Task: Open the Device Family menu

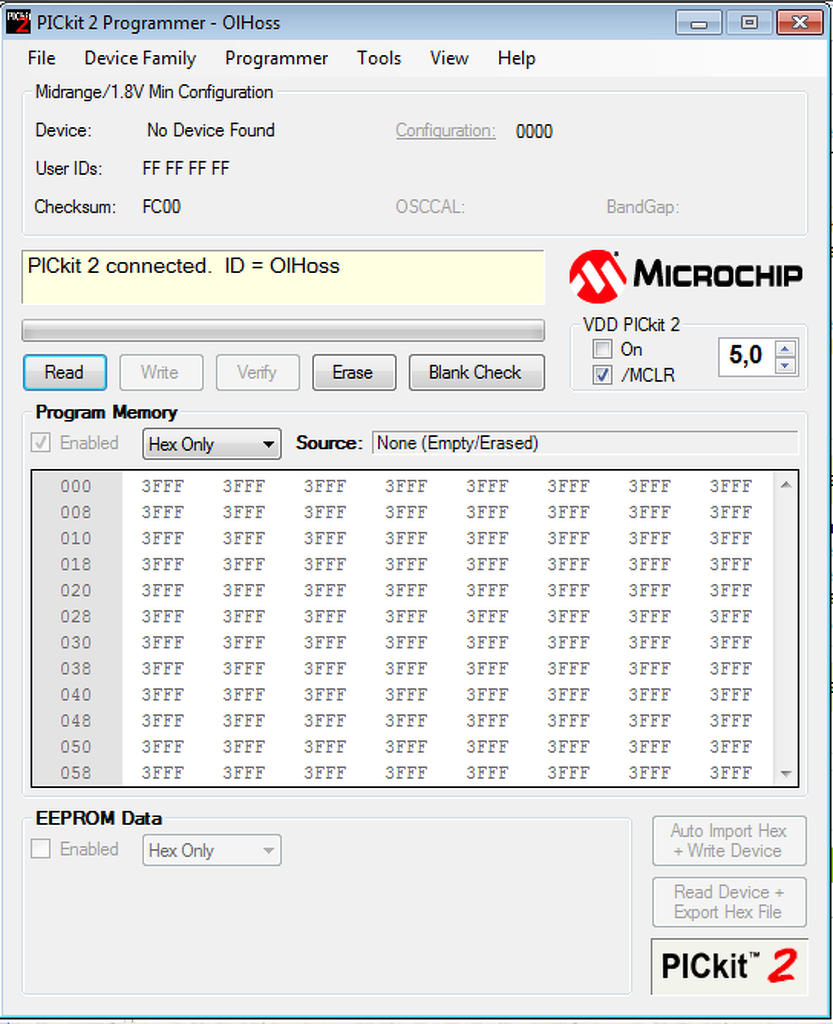Action: click(140, 58)
